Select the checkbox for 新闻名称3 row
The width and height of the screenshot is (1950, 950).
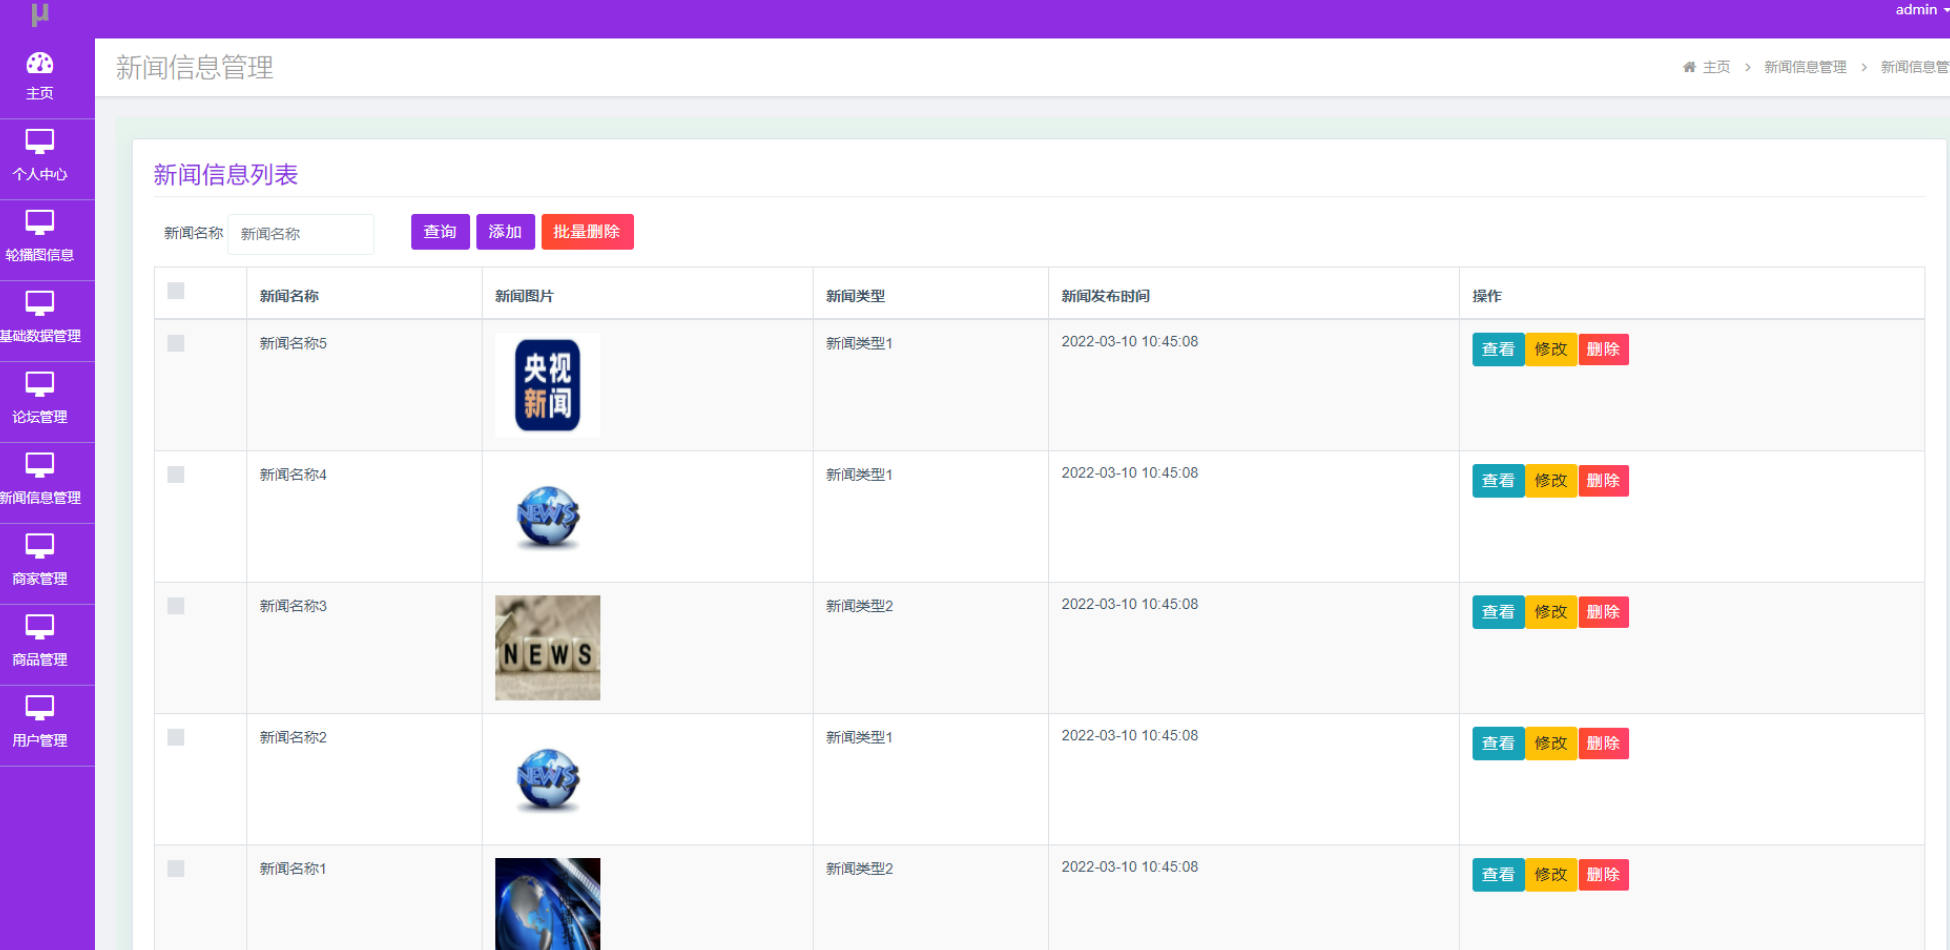(176, 606)
